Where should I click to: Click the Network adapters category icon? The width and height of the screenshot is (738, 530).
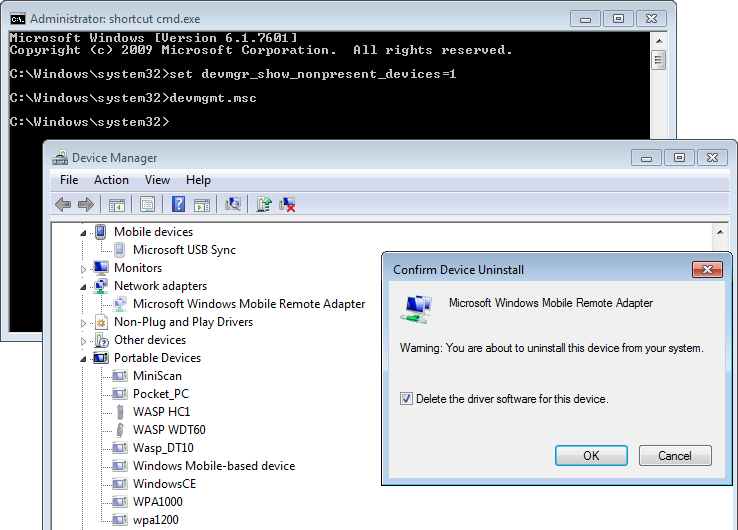(100, 286)
